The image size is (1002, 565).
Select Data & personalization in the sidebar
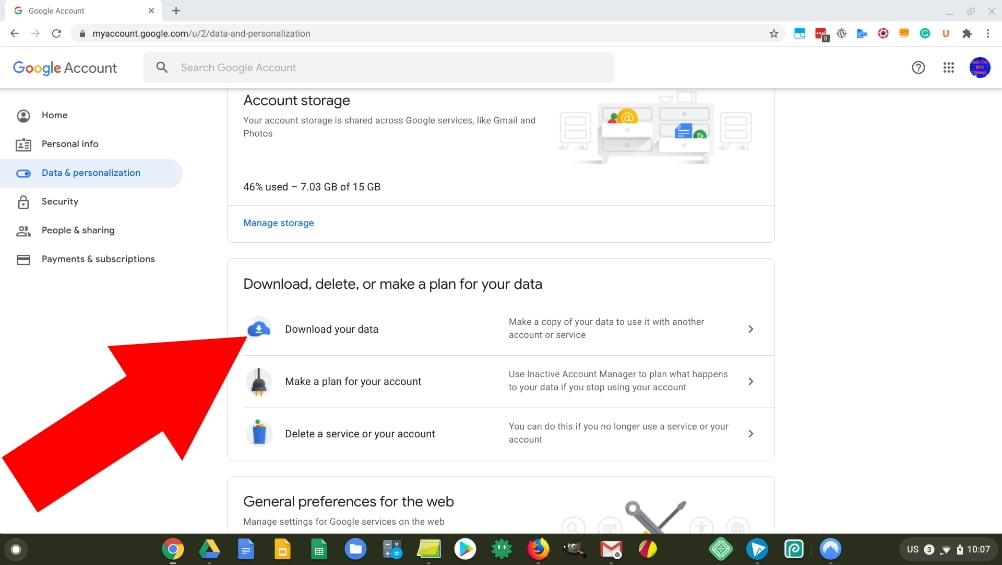coord(91,173)
